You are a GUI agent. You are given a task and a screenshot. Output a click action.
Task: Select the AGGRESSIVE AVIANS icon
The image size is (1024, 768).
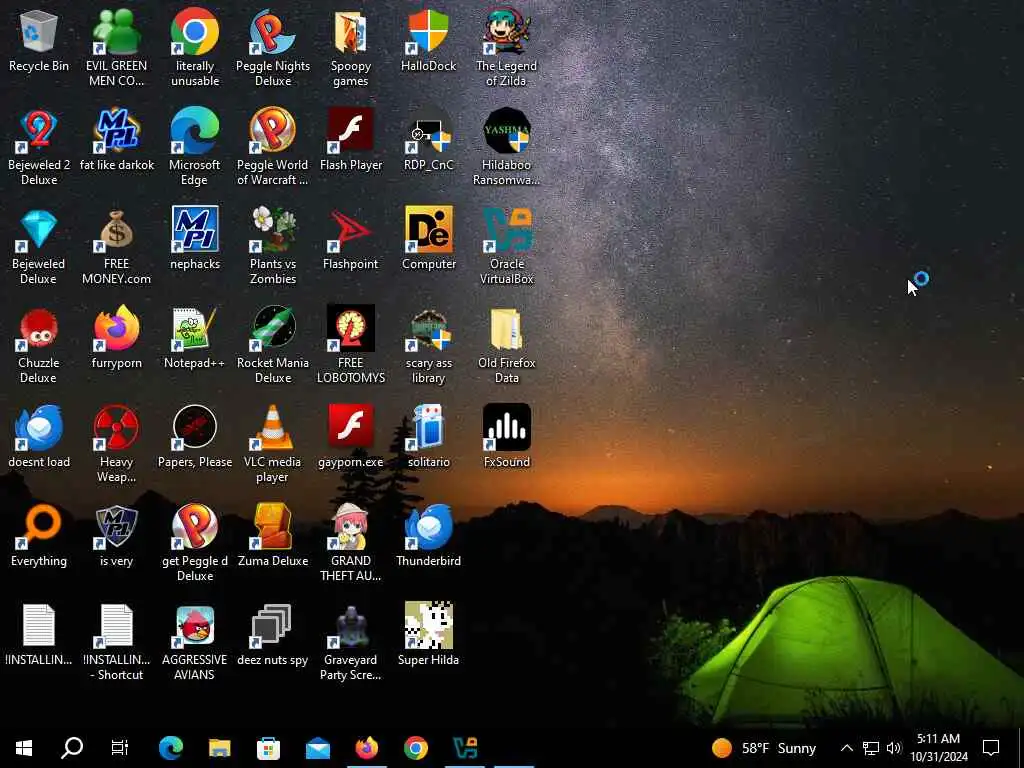(x=195, y=644)
